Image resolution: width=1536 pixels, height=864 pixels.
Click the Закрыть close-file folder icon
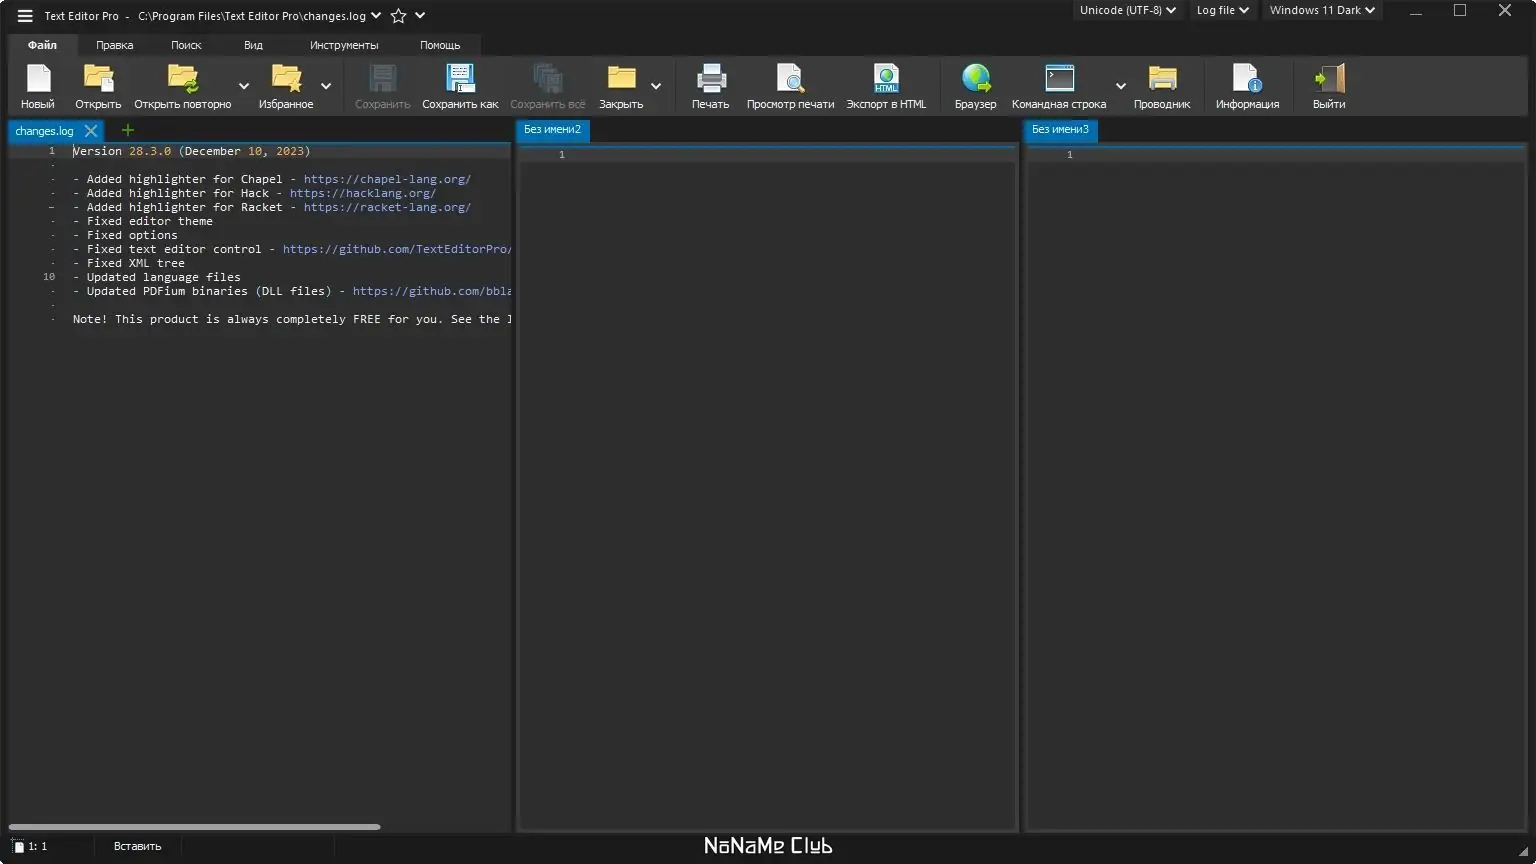coord(621,78)
